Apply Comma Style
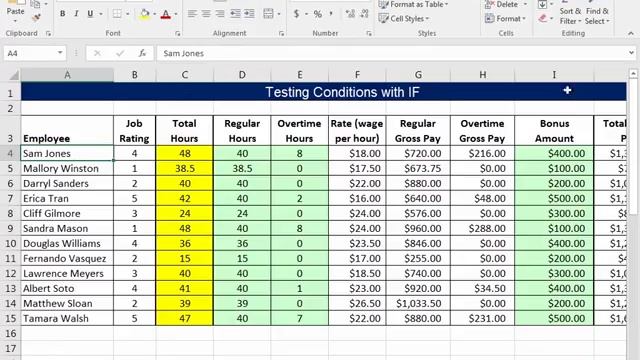The height and width of the screenshot is (360, 640). 331,13
